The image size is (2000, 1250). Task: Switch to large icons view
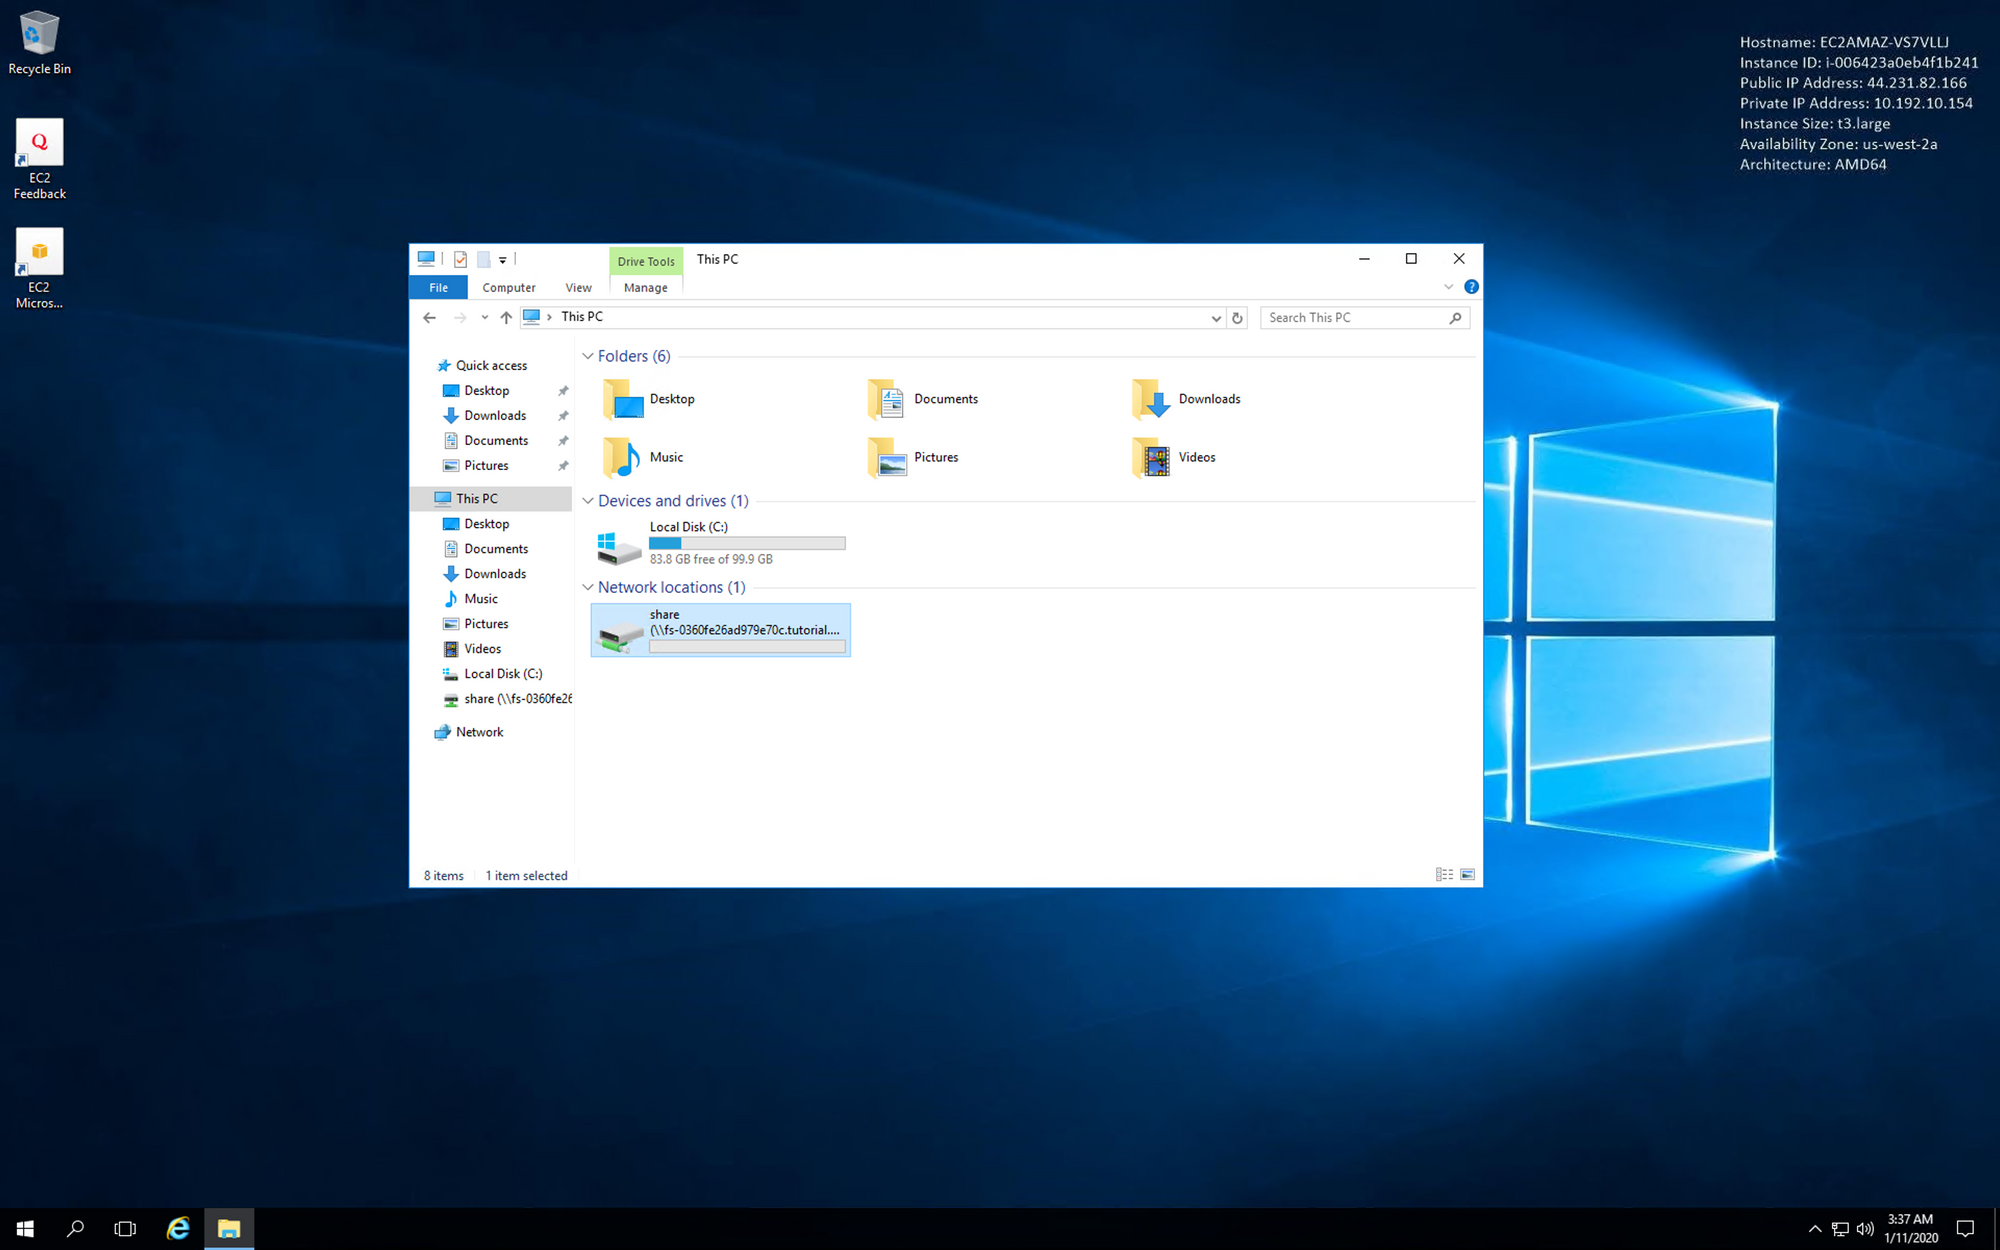(1467, 875)
